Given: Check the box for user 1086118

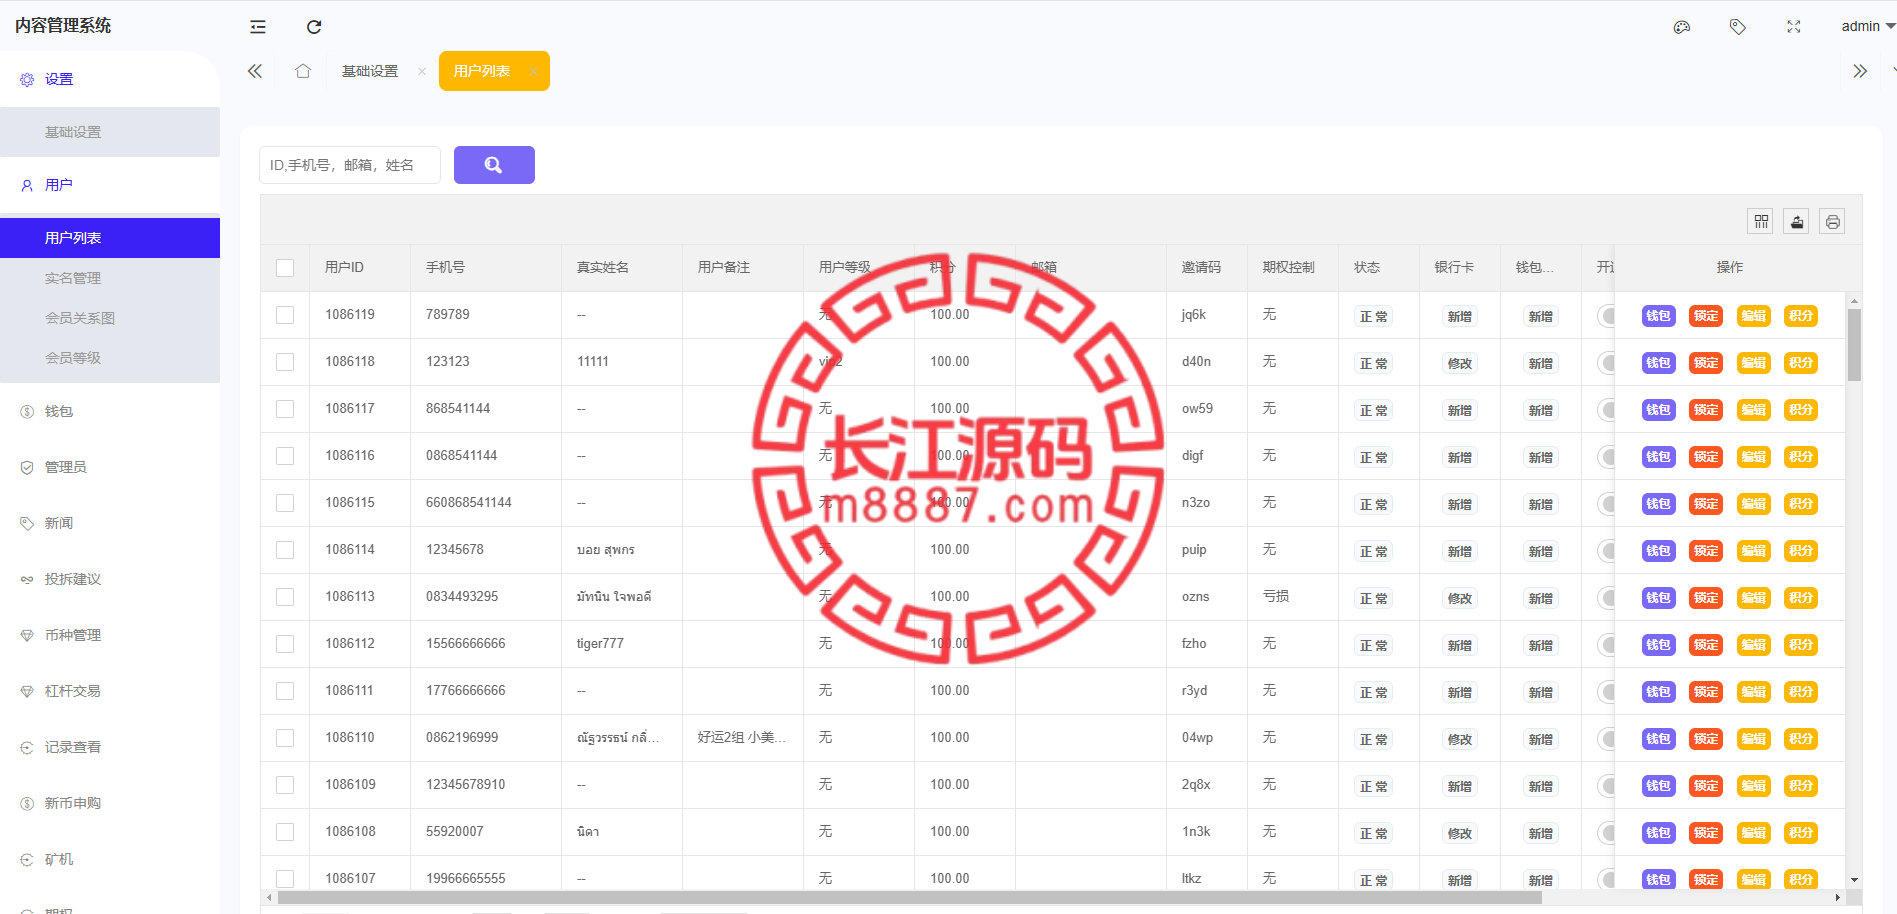Looking at the screenshot, I should [285, 362].
